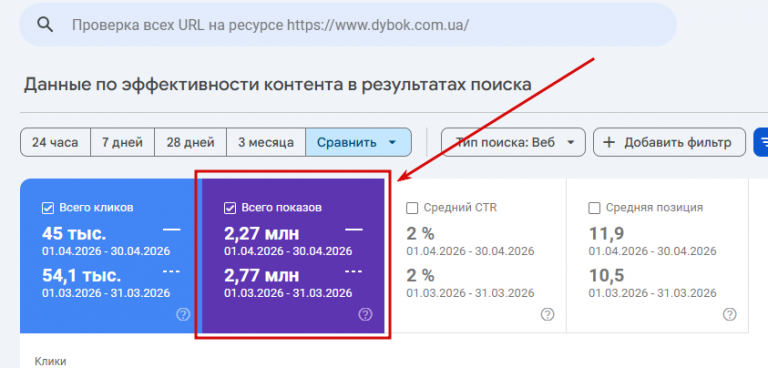
Task: Click the 2,77 млн impressions value
Action: [262, 276]
